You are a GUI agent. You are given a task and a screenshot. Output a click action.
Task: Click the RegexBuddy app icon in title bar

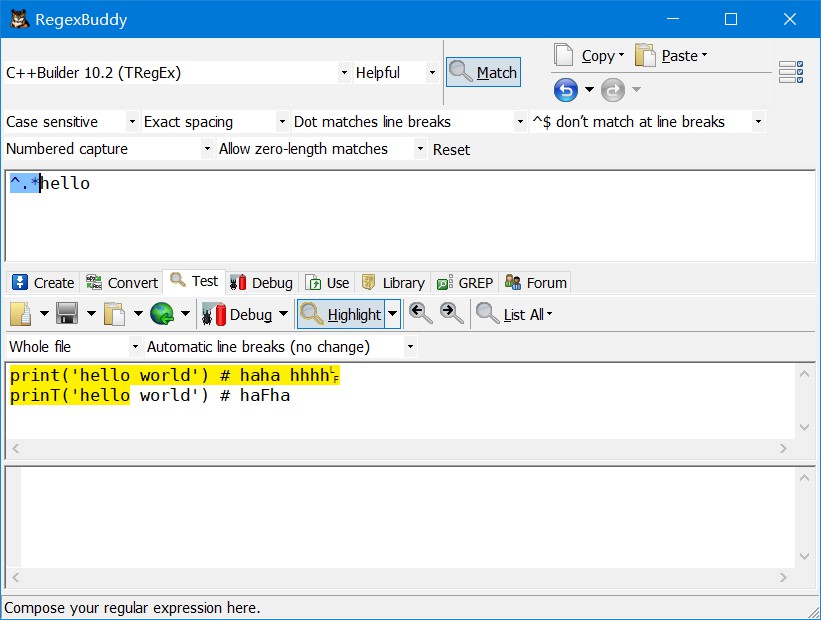click(x=19, y=19)
